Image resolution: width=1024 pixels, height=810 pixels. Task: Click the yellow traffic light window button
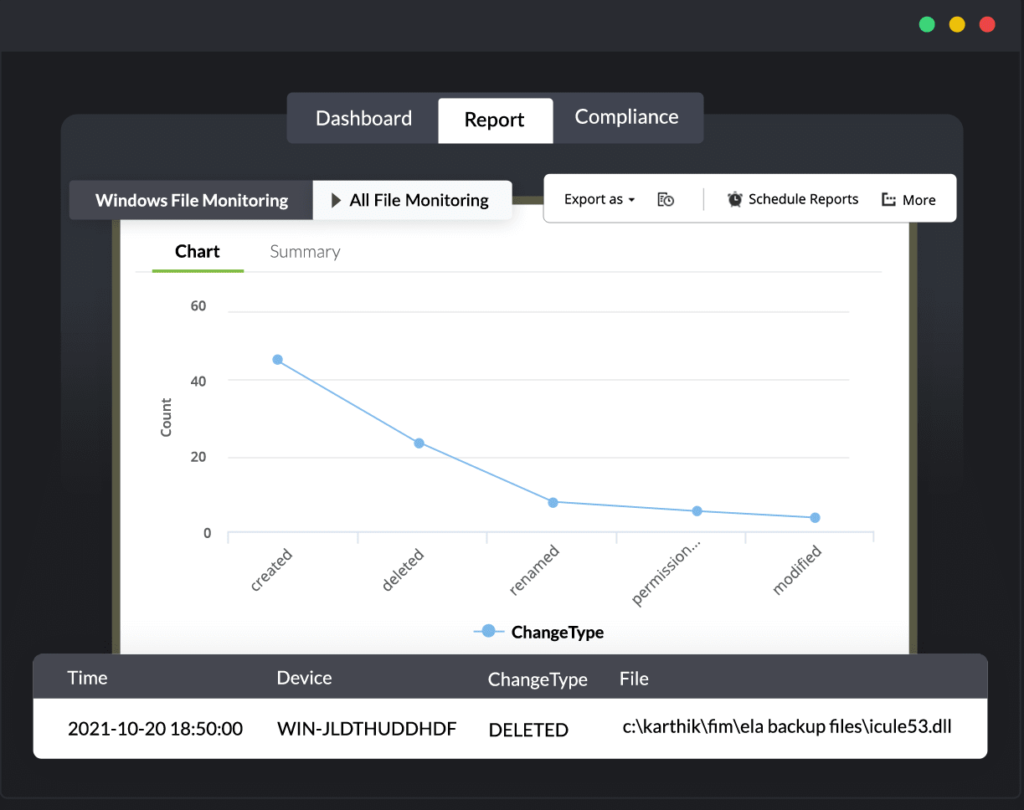tap(956, 24)
